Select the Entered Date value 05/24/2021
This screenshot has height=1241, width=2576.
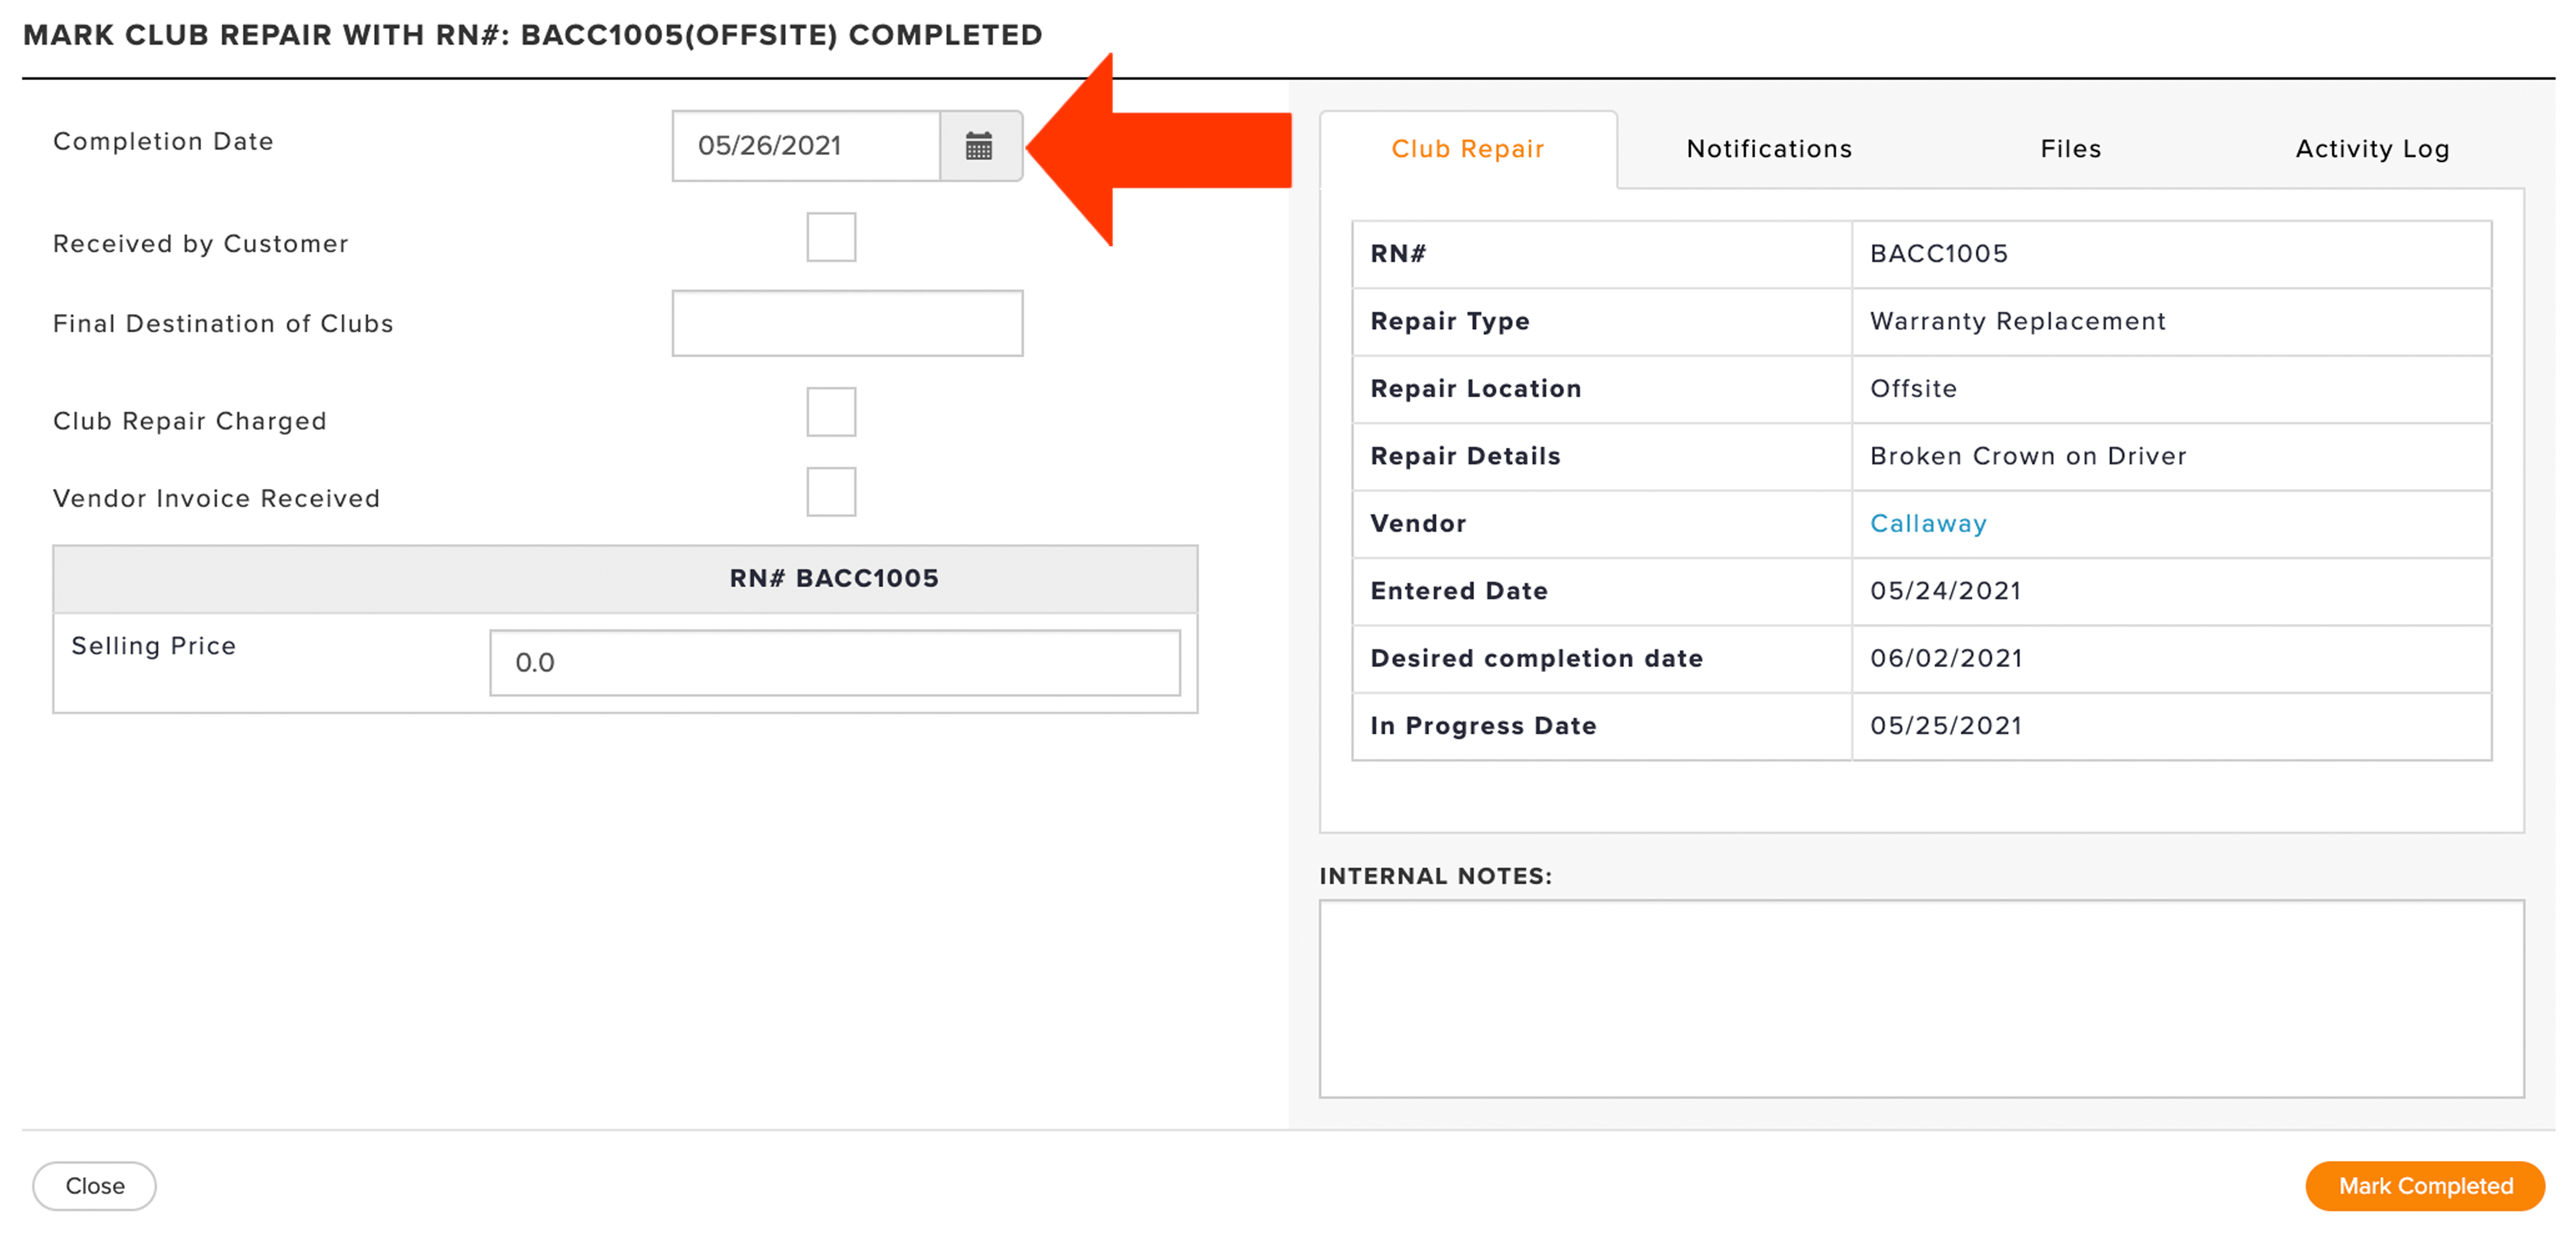tap(1945, 591)
